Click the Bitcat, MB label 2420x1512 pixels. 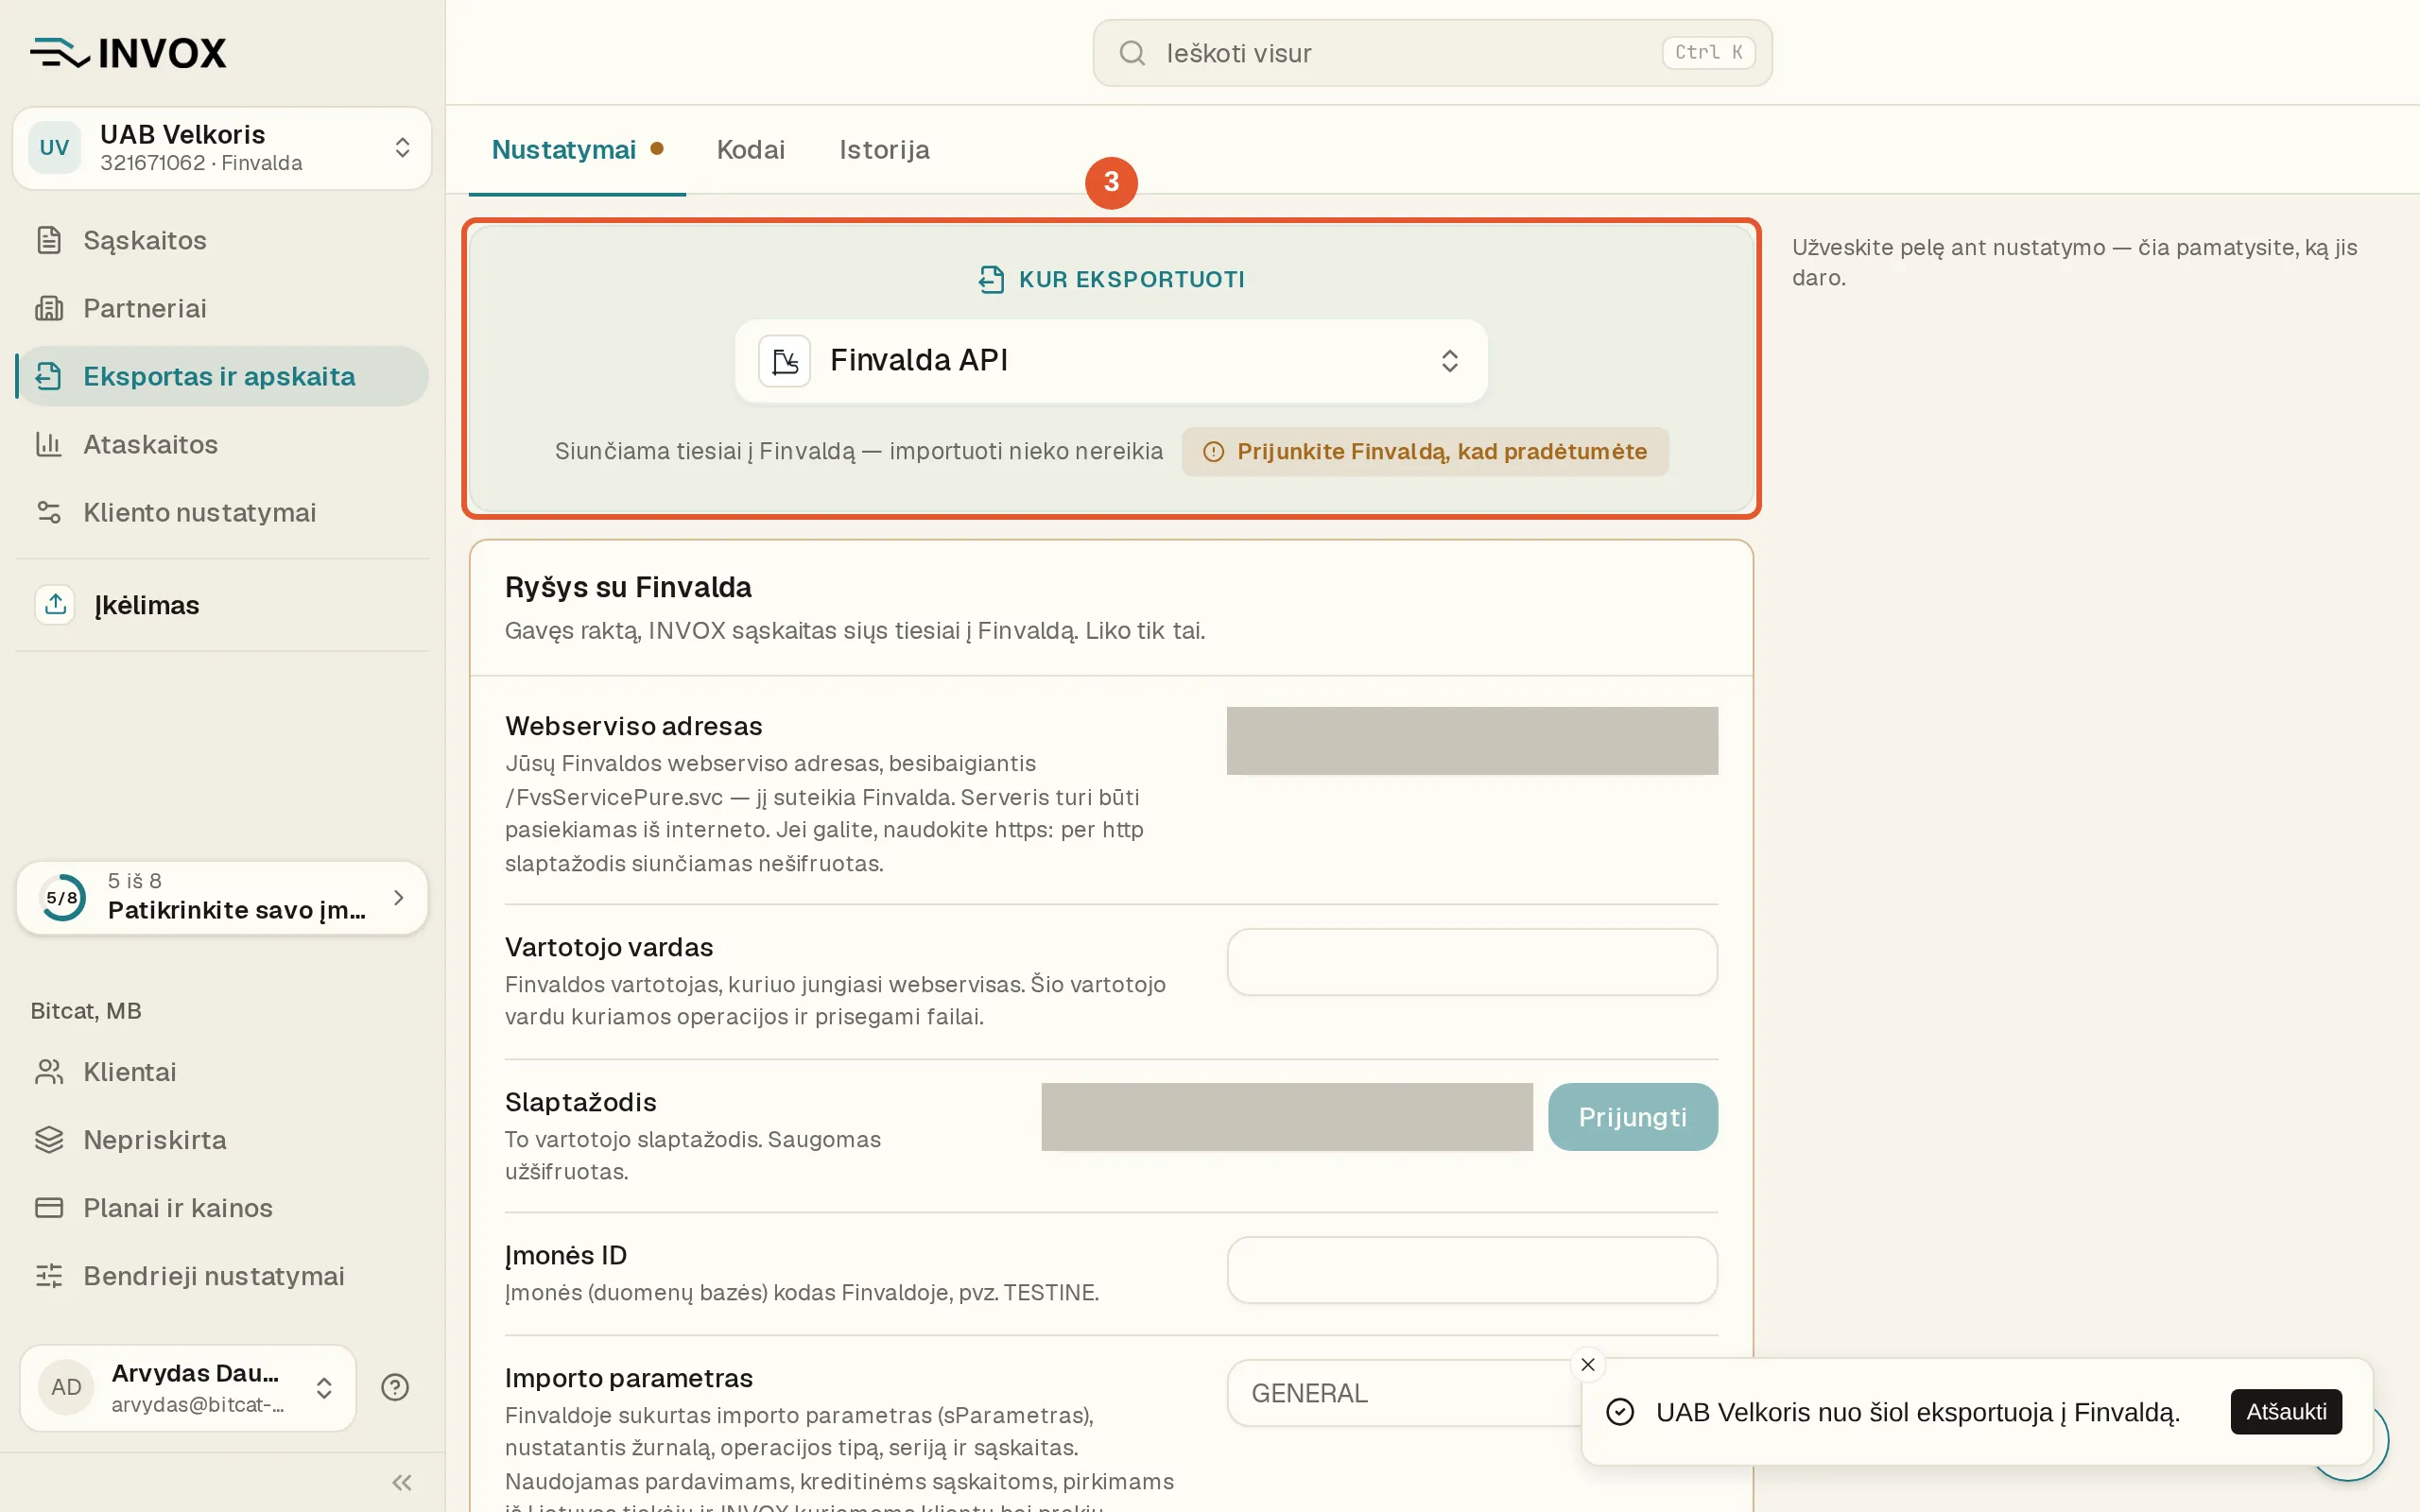point(86,1011)
